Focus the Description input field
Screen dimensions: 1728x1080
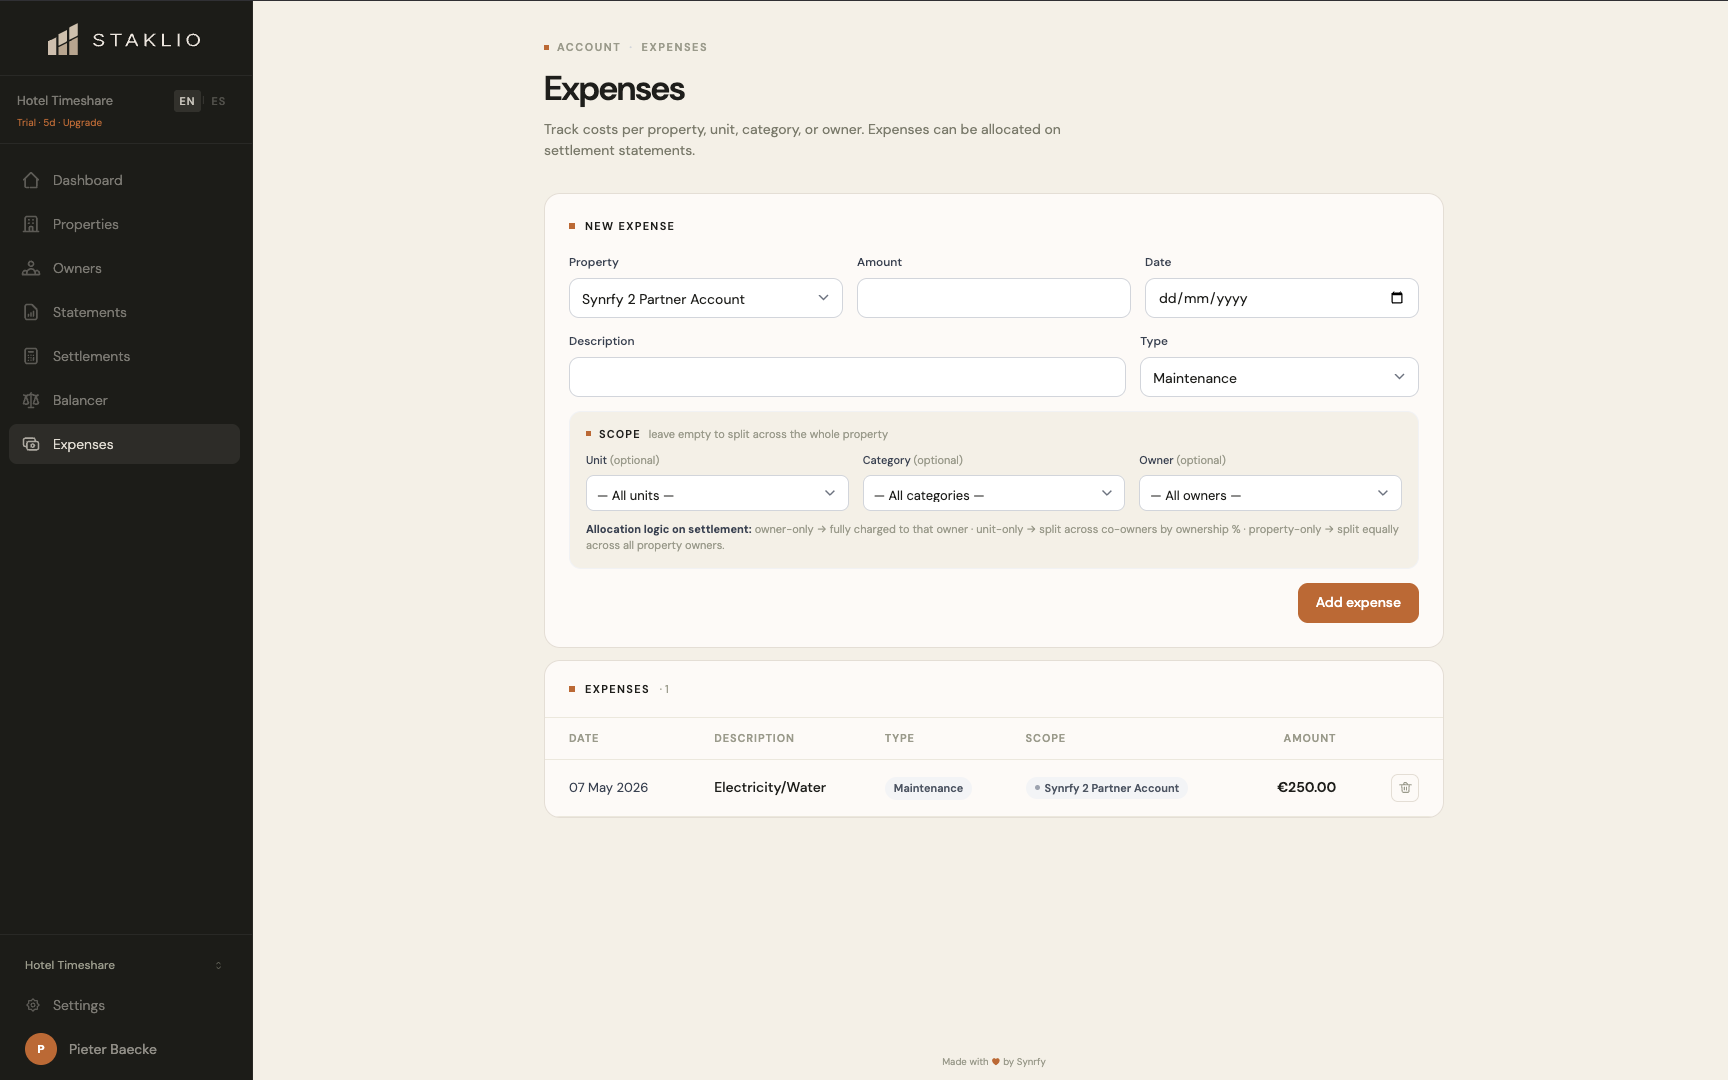(x=847, y=377)
